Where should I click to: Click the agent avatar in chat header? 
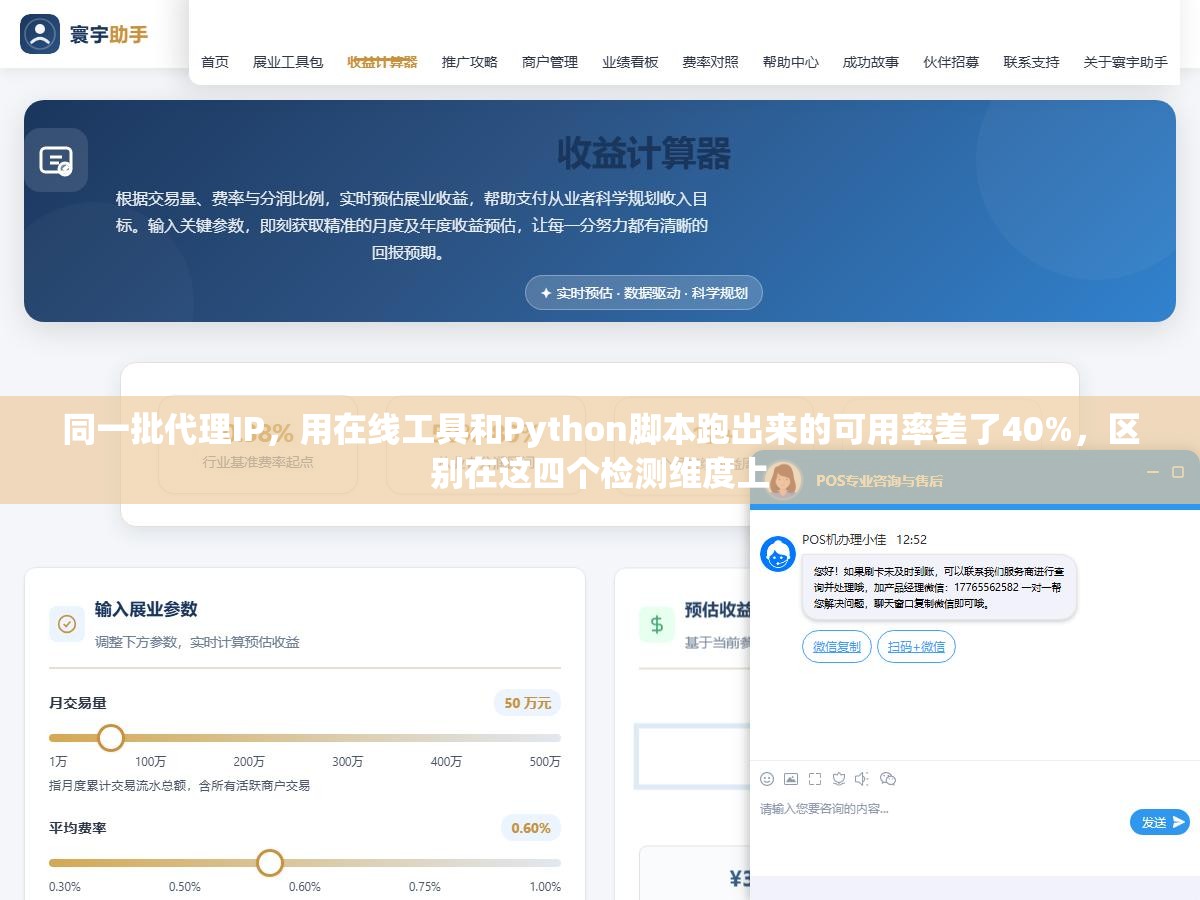[x=783, y=479]
